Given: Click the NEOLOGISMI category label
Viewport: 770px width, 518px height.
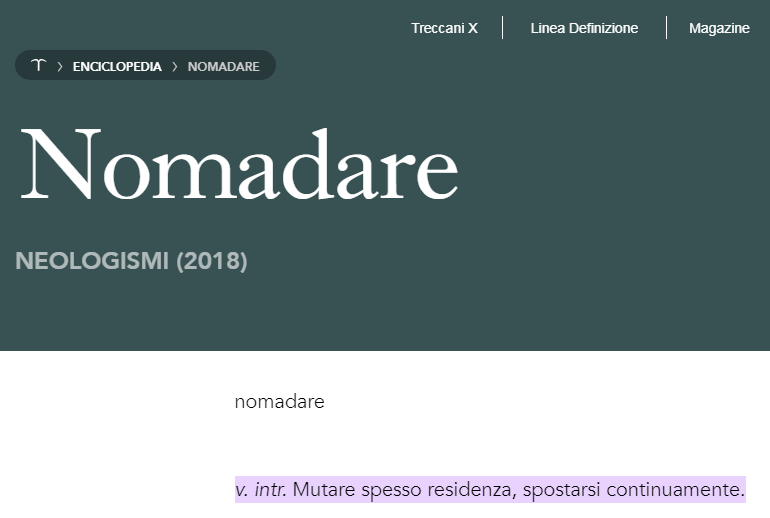Looking at the screenshot, I should click(x=92, y=260).
